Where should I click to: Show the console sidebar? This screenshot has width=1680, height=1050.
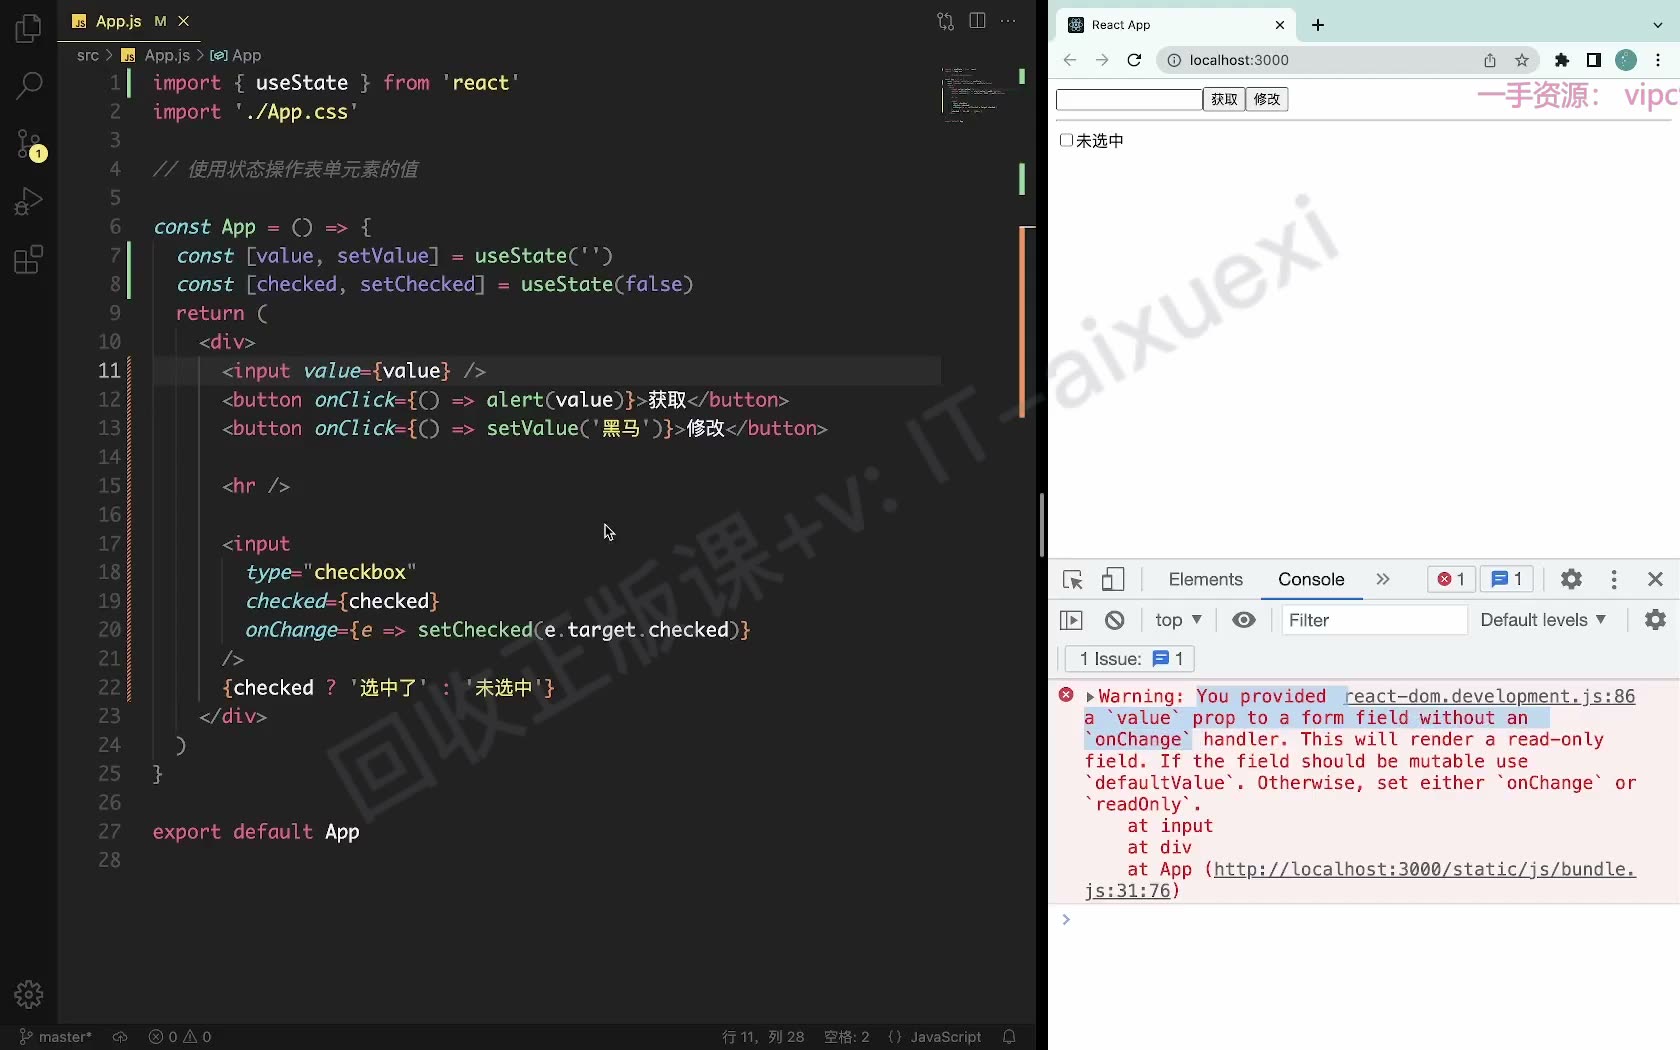[x=1071, y=620]
